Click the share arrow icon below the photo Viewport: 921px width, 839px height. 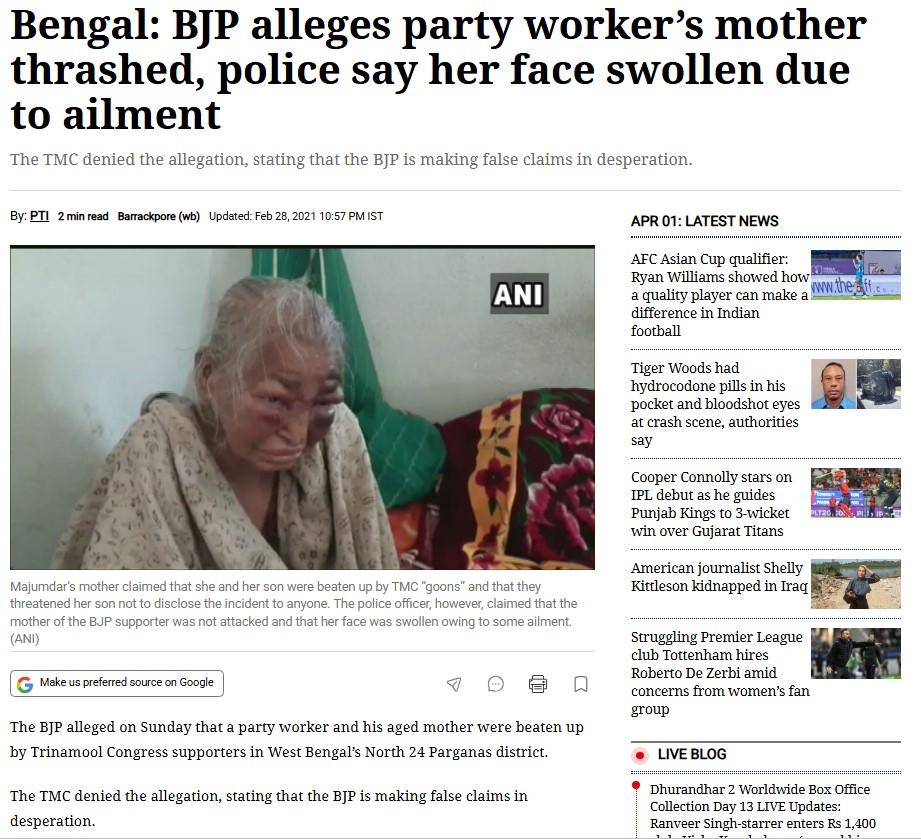[454, 684]
